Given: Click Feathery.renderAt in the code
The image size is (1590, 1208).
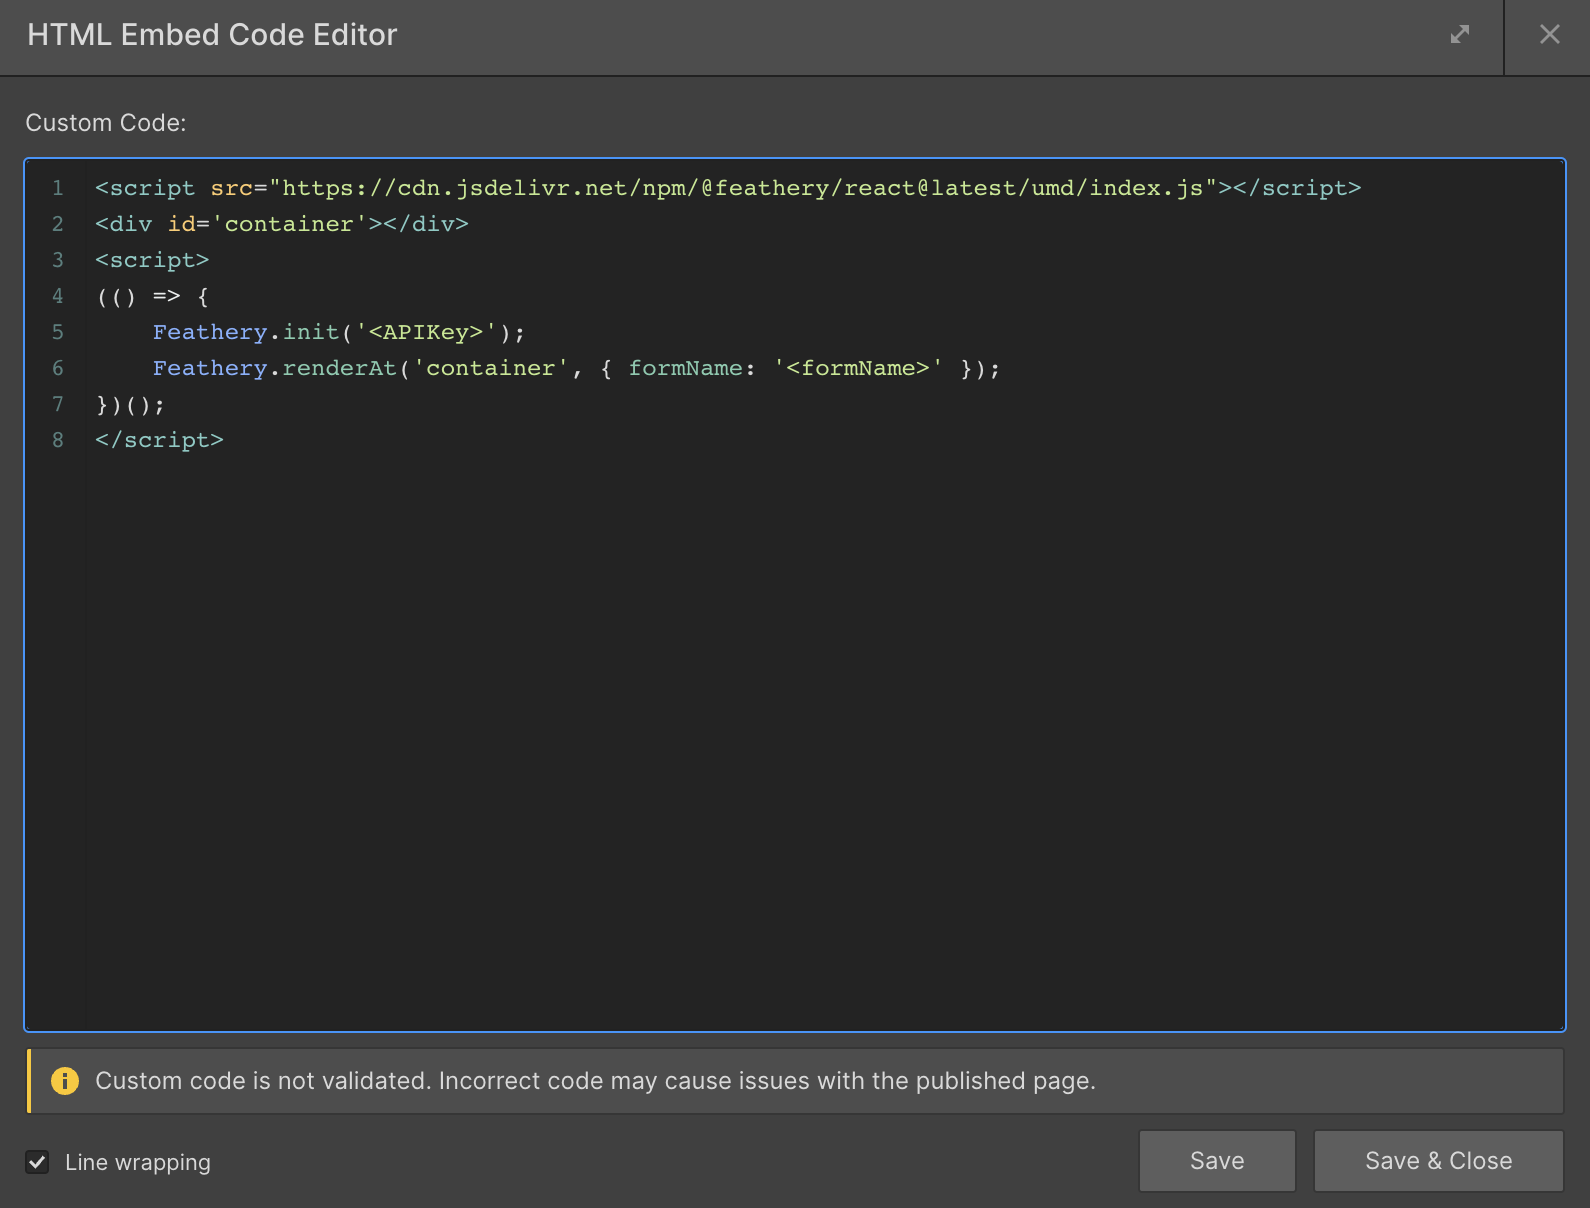Looking at the screenshot, I should (274, 368).
